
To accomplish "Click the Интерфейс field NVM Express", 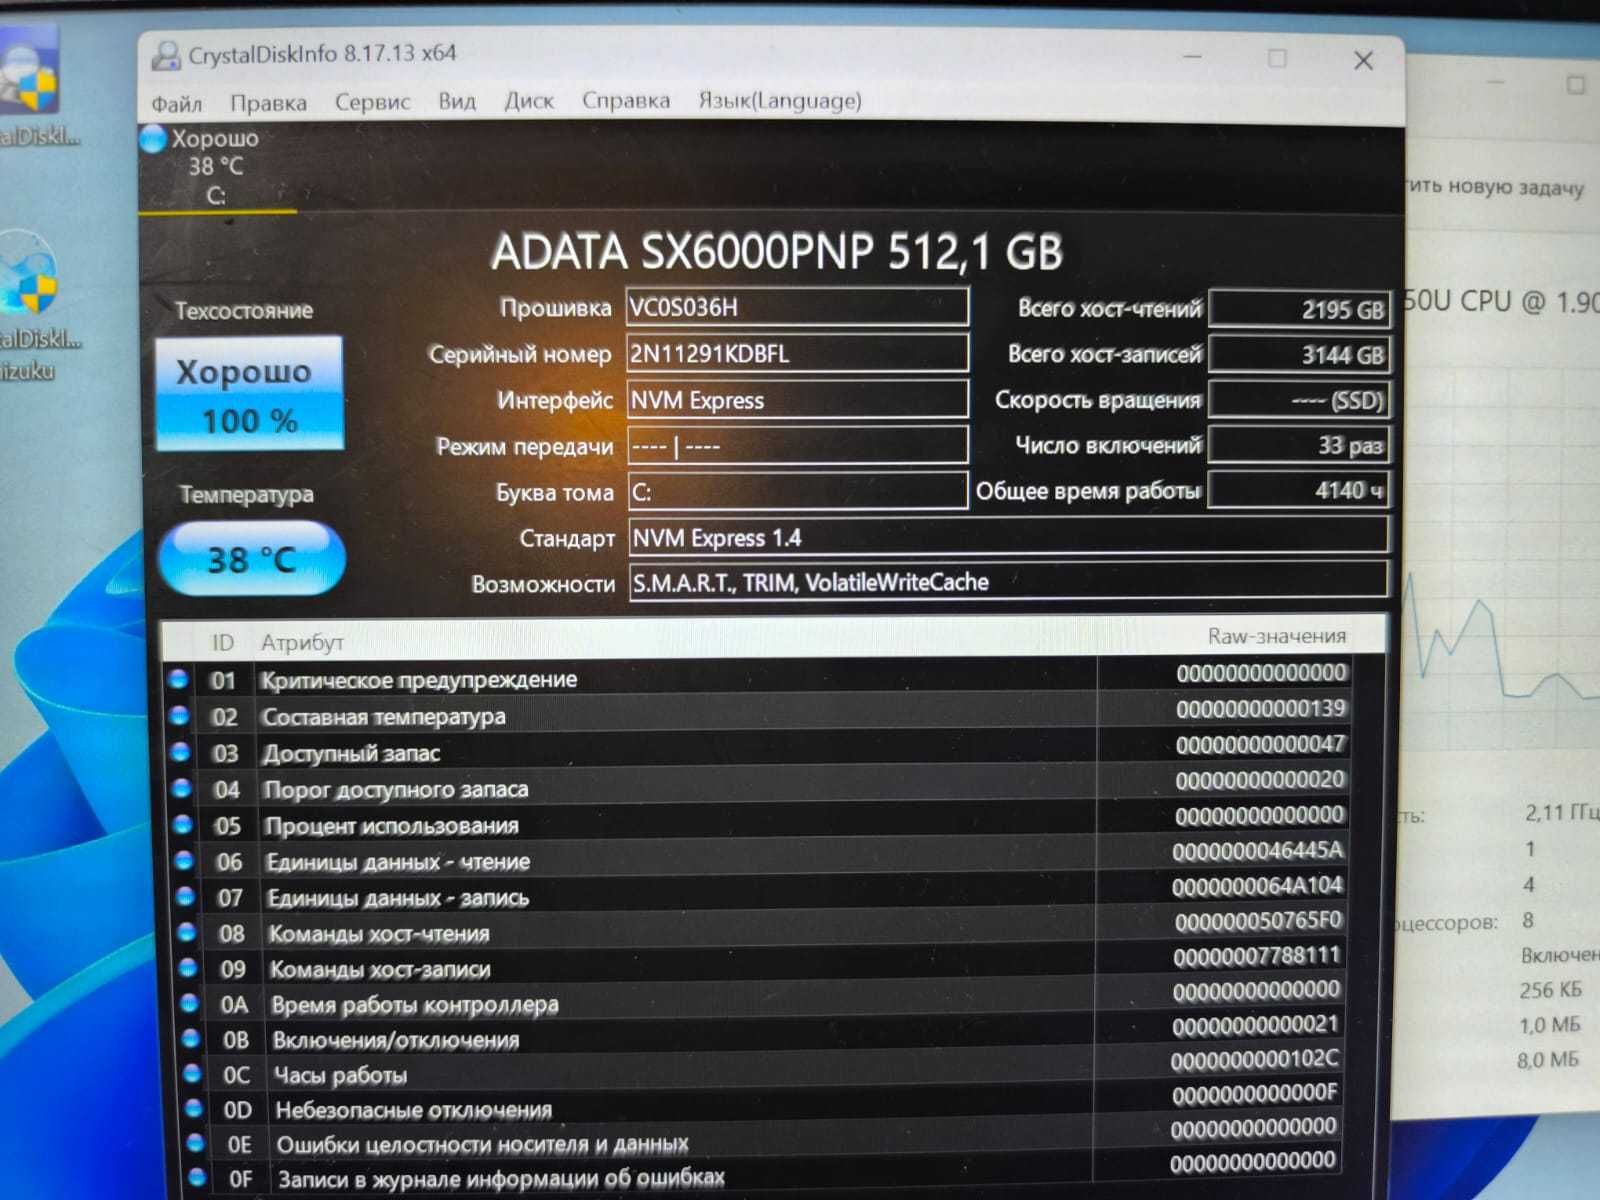I will (797, 400).
